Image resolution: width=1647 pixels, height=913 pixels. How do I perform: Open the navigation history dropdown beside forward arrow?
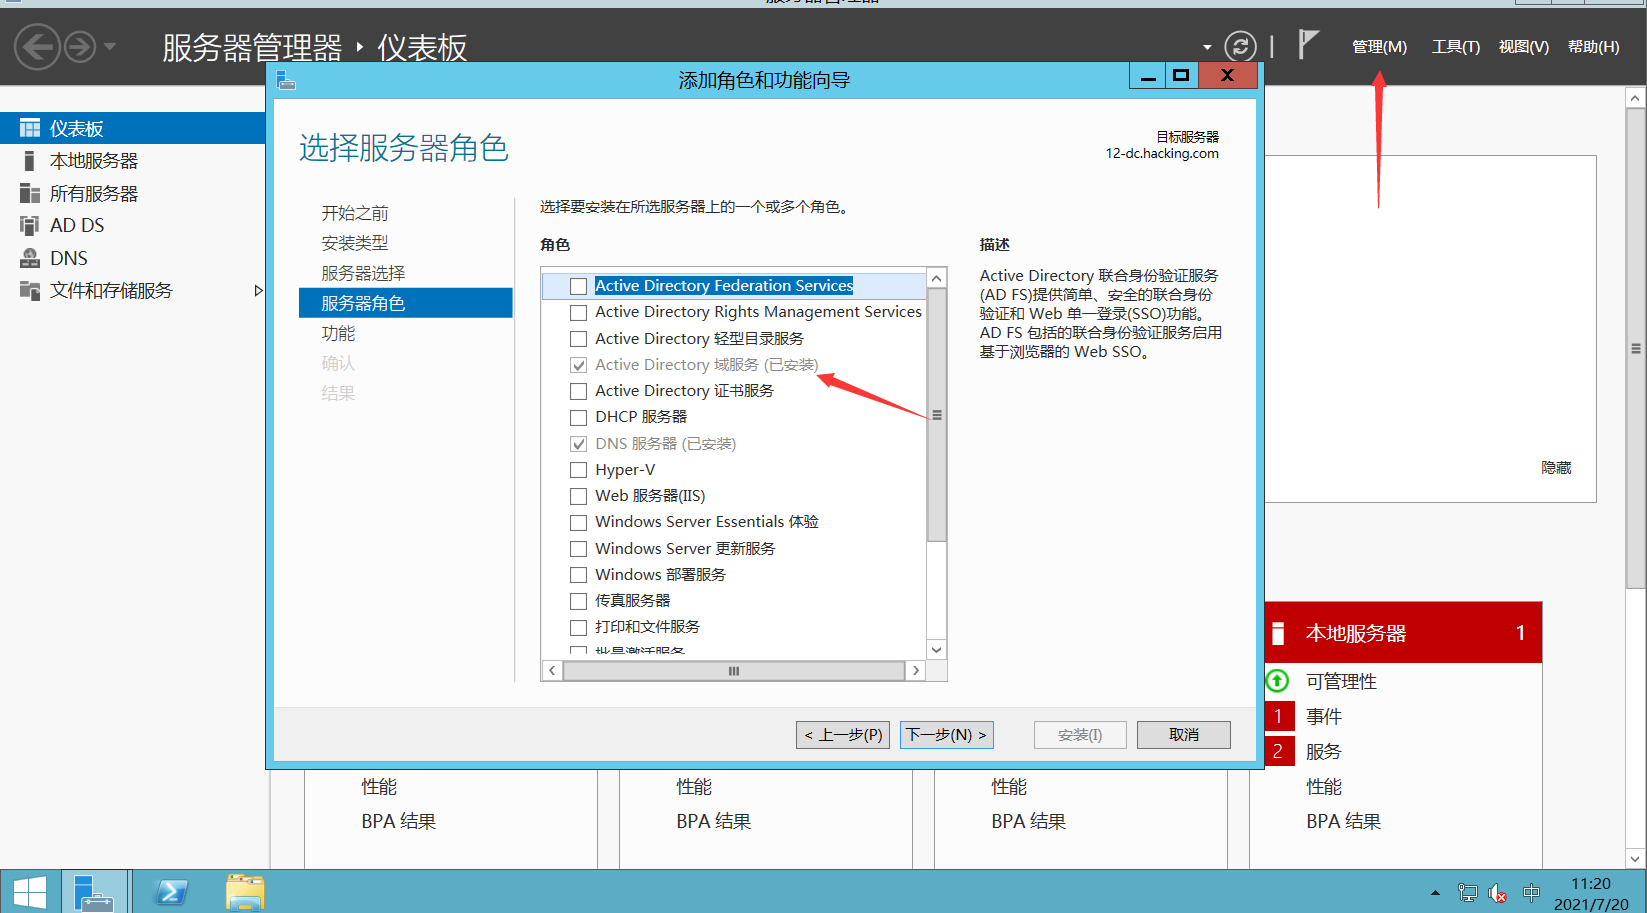tap(110, 46)
